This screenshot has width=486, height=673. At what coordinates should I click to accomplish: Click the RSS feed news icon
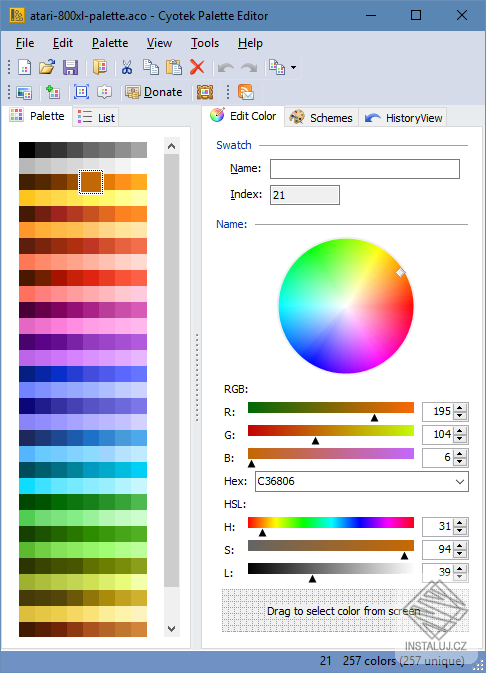click(246, 92)
